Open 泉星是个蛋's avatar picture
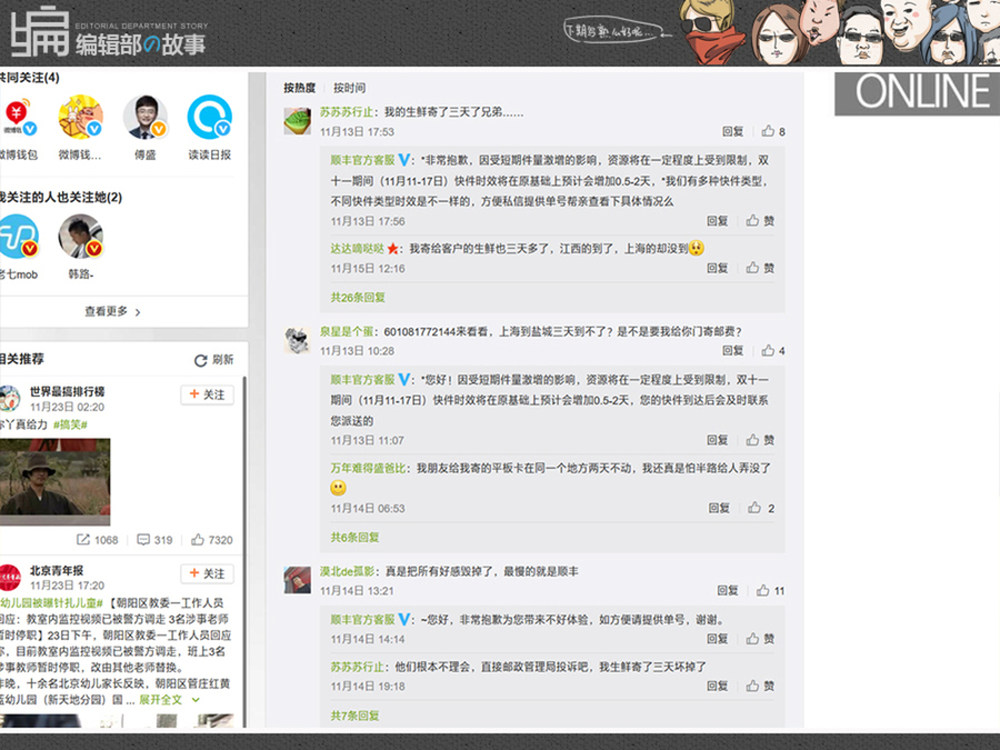The image size is (1000, 750). click(297, 341)
